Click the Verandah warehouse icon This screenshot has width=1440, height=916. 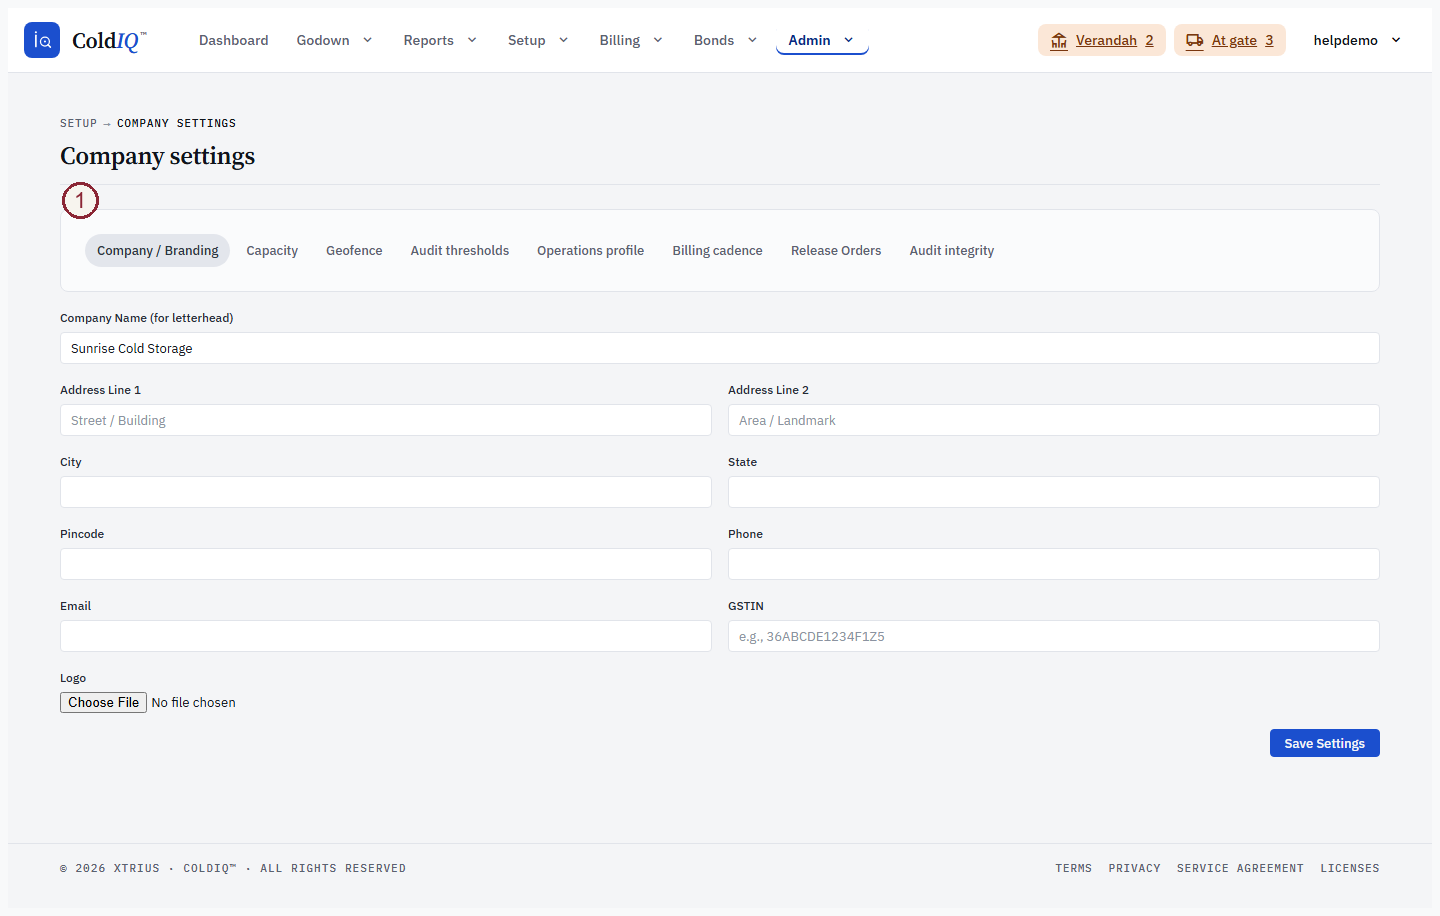(1059, 41)
